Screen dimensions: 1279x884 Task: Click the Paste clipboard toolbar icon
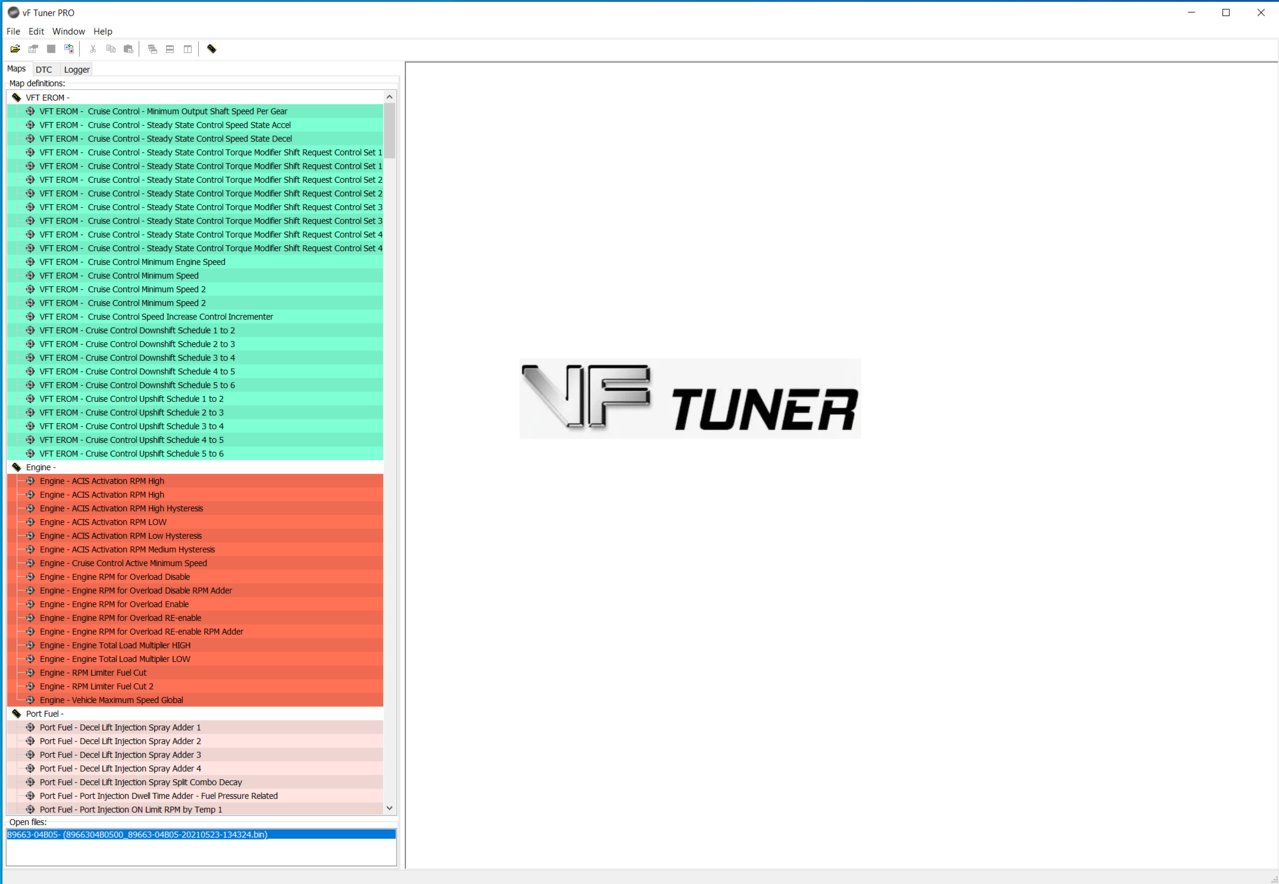(128, 49)
